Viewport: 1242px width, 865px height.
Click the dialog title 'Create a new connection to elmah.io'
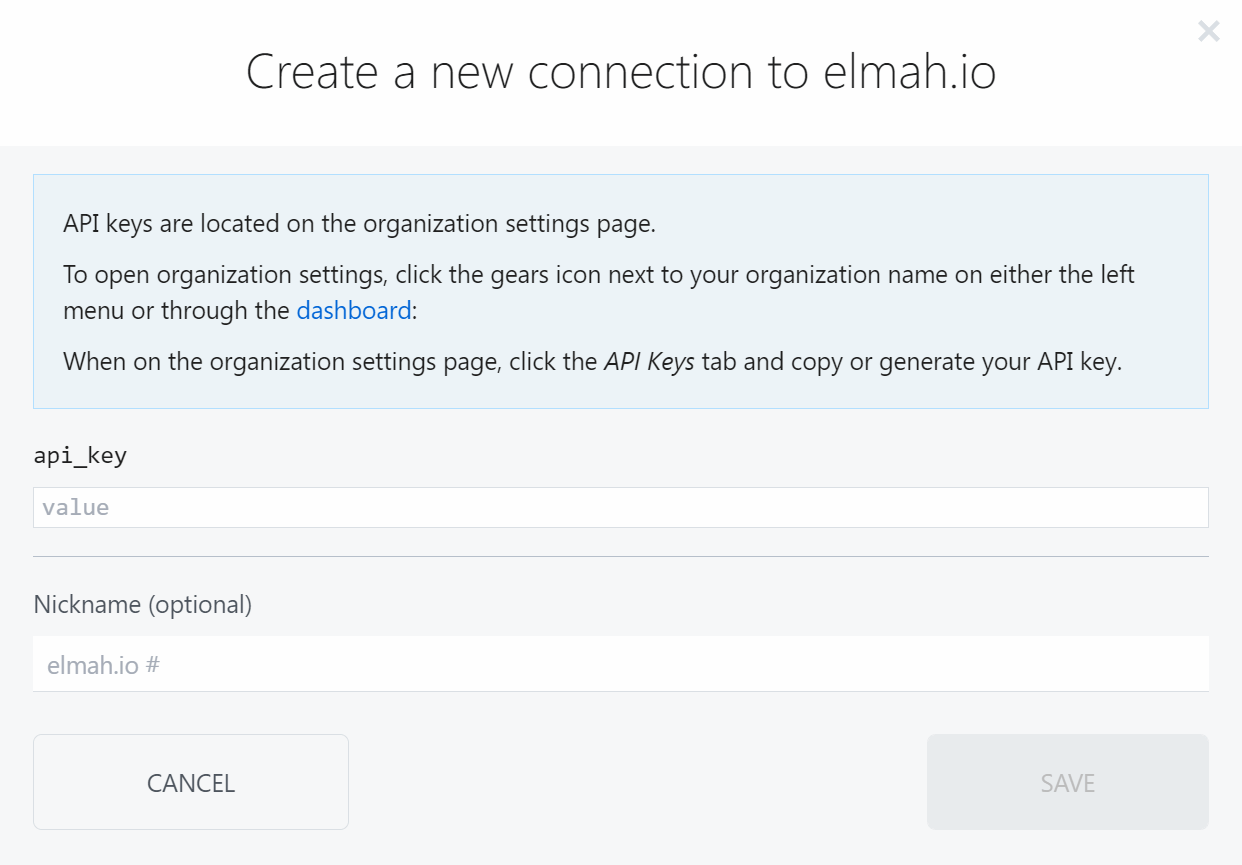click(621, 72)
